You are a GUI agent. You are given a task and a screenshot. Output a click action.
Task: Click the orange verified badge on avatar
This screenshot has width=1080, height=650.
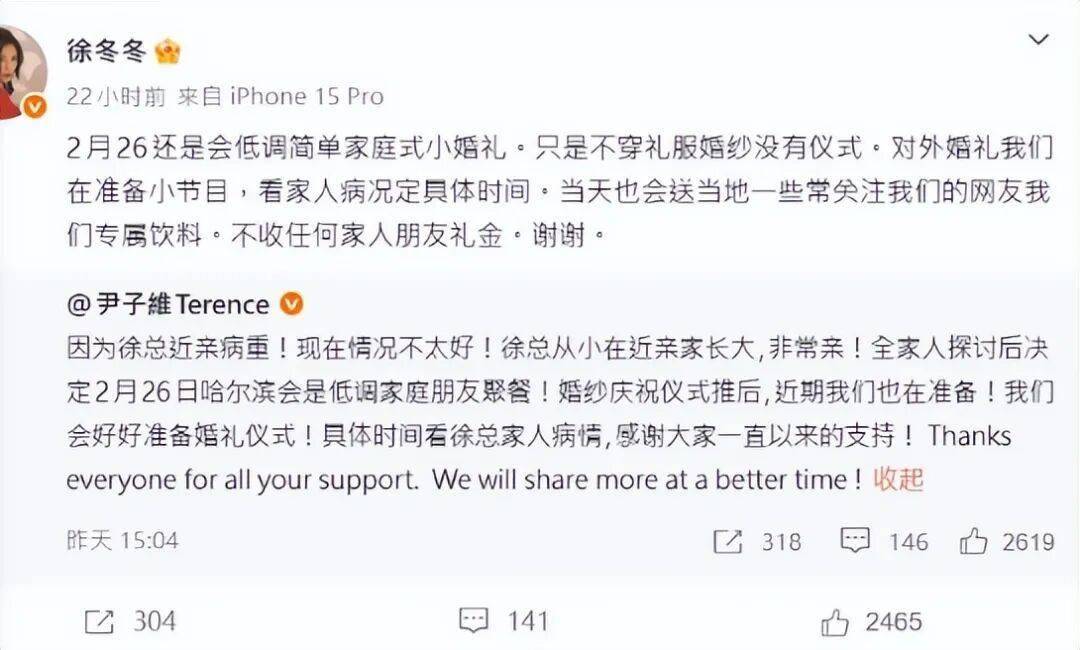click(x=35, y=107)
